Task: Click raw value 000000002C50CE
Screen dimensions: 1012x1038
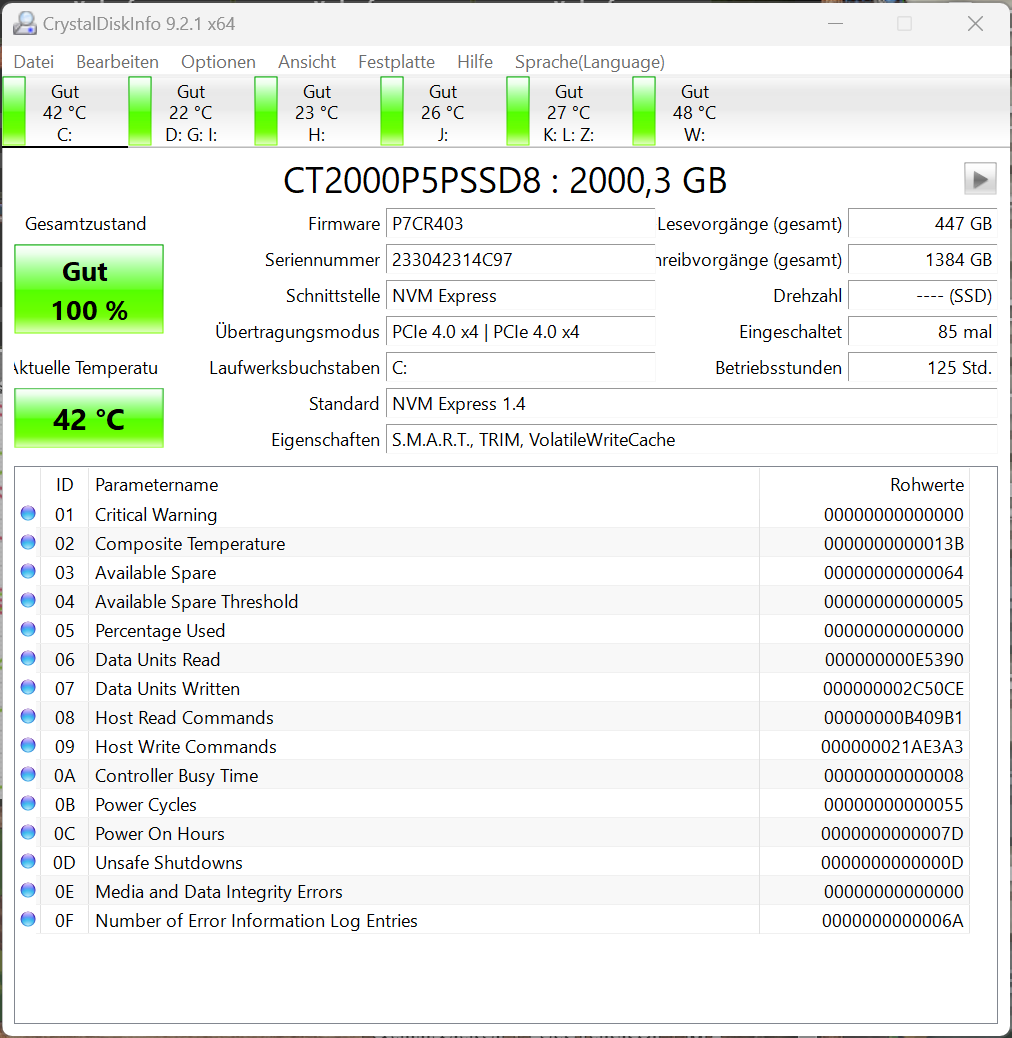Action: pyautogui.click(x=894, y=688)
